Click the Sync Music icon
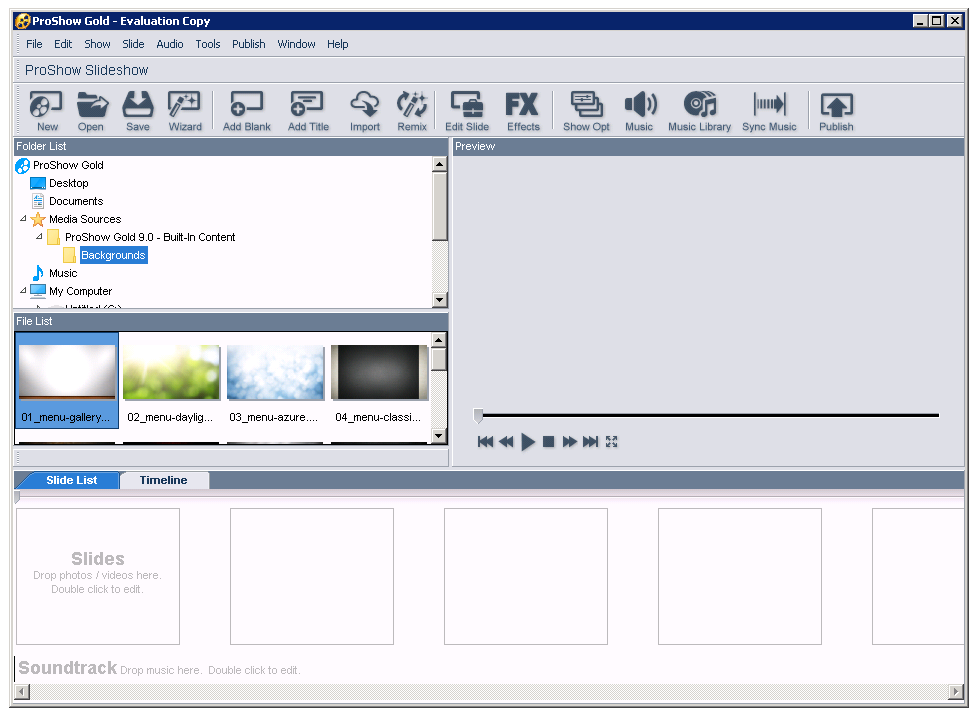975x723 pixels. tap(769, 111)
